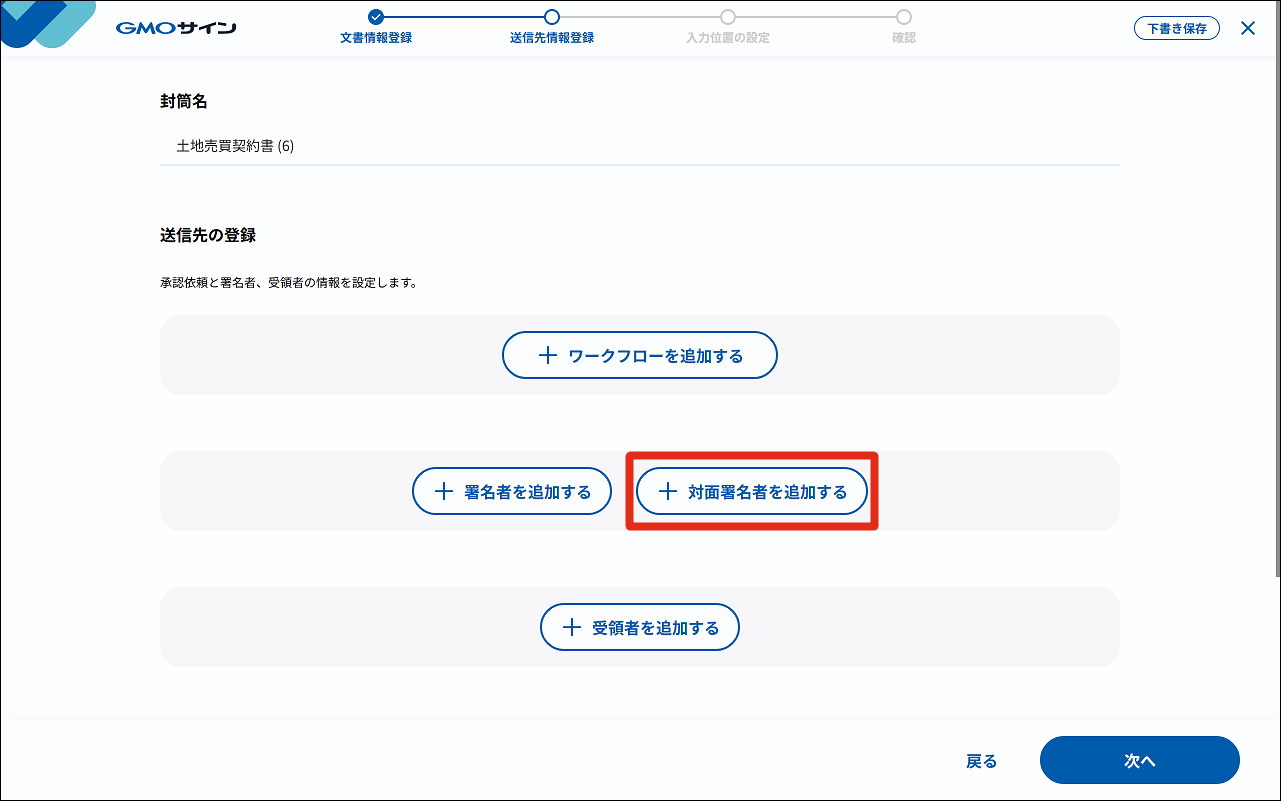Image resolution: width=1281 pixels, height=801 pixels.
Task: Click the 入力位置の設定 step circle
Action: pos(728,16)
